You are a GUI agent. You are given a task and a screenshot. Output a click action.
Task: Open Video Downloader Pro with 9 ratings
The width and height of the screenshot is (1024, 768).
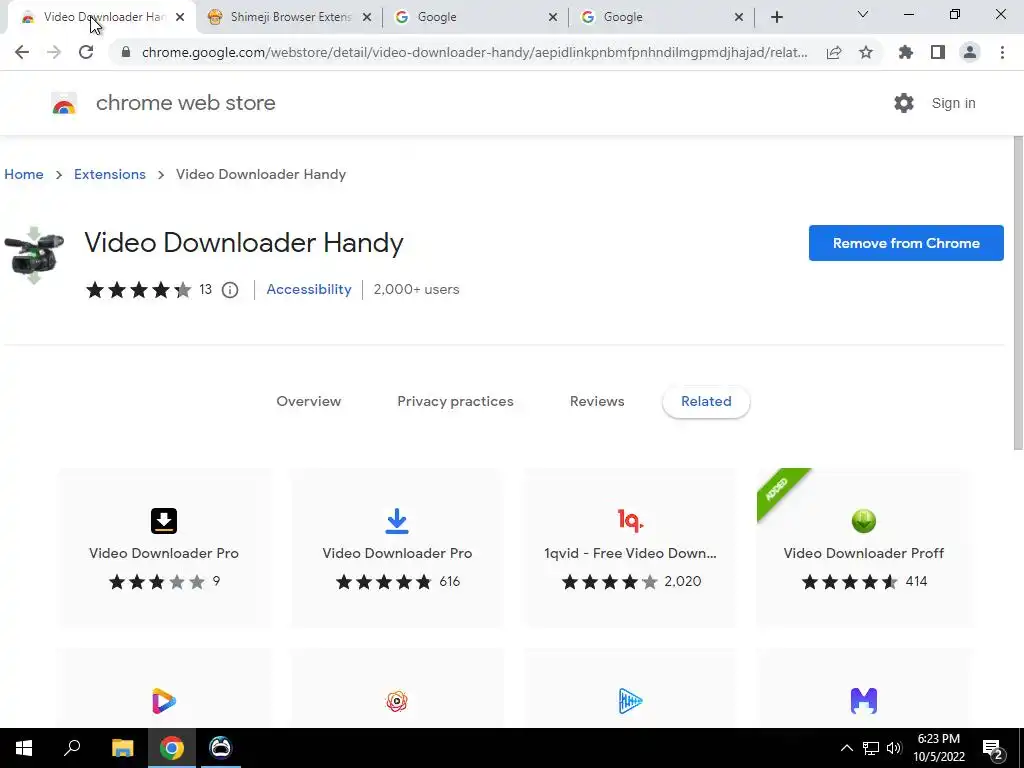pos(164,547)
